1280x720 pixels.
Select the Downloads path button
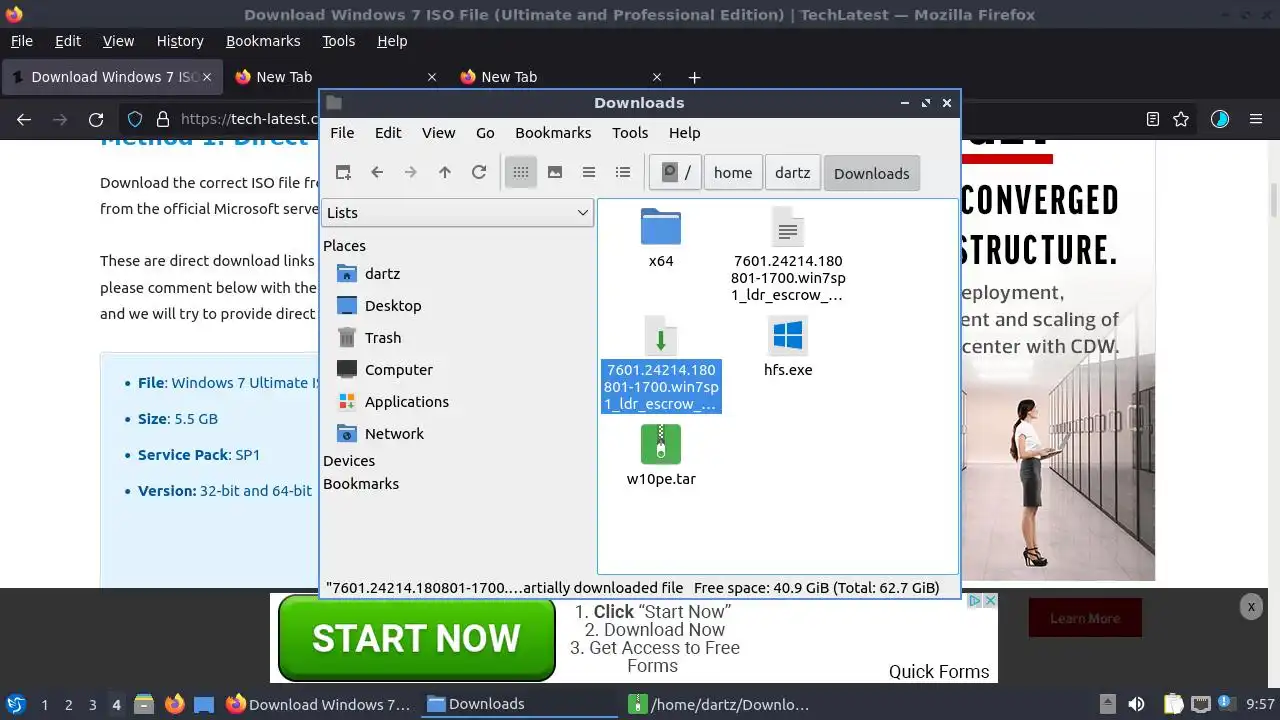871,173
